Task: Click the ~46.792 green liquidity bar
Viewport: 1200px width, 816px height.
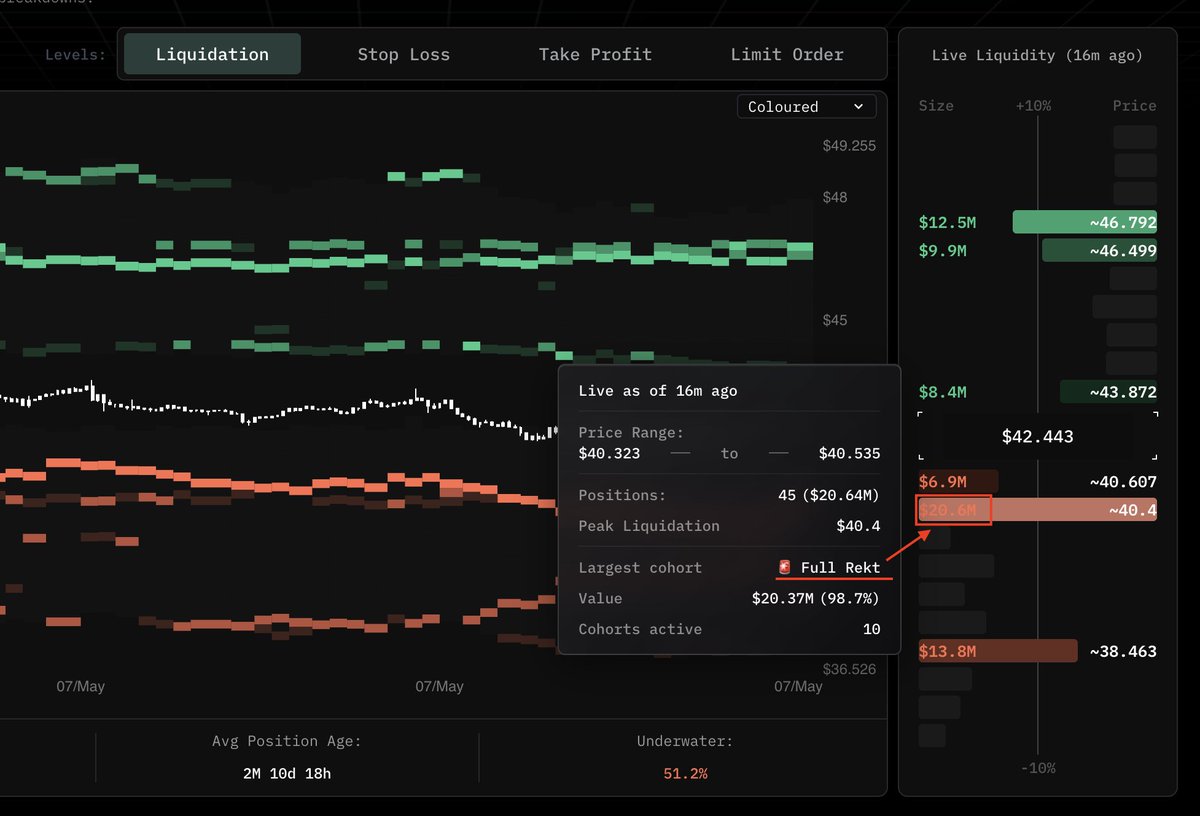Action: tap(1085, 222)
